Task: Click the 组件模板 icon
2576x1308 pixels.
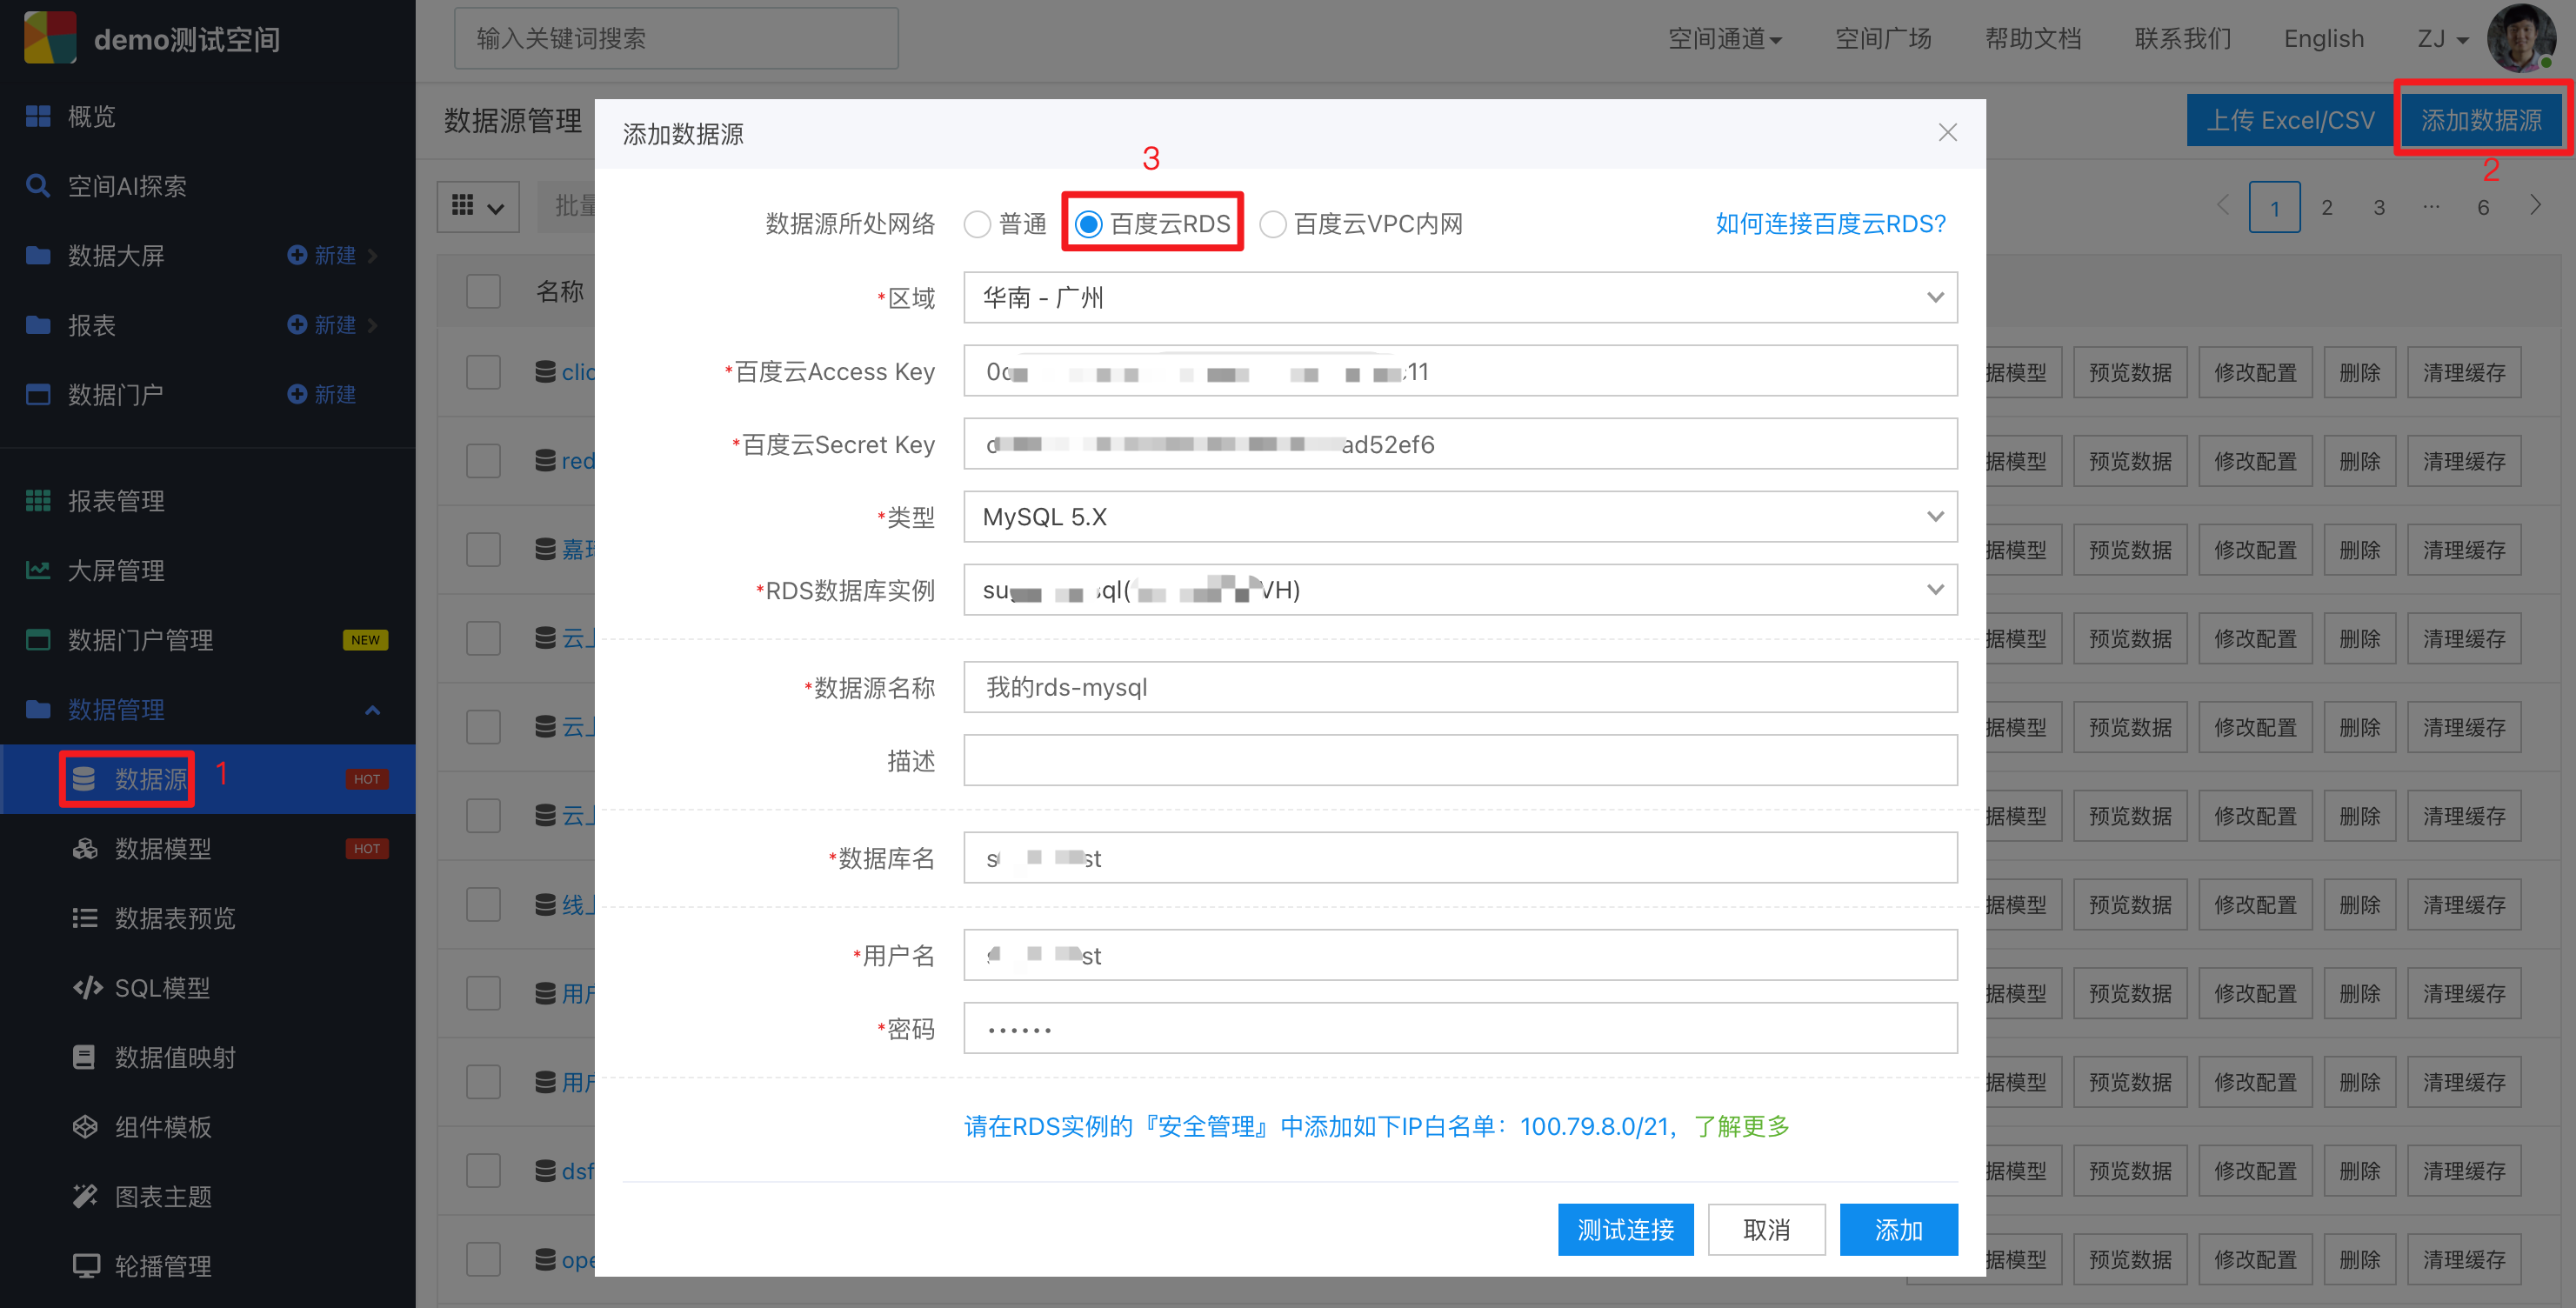Action: tap(85, 1127)
